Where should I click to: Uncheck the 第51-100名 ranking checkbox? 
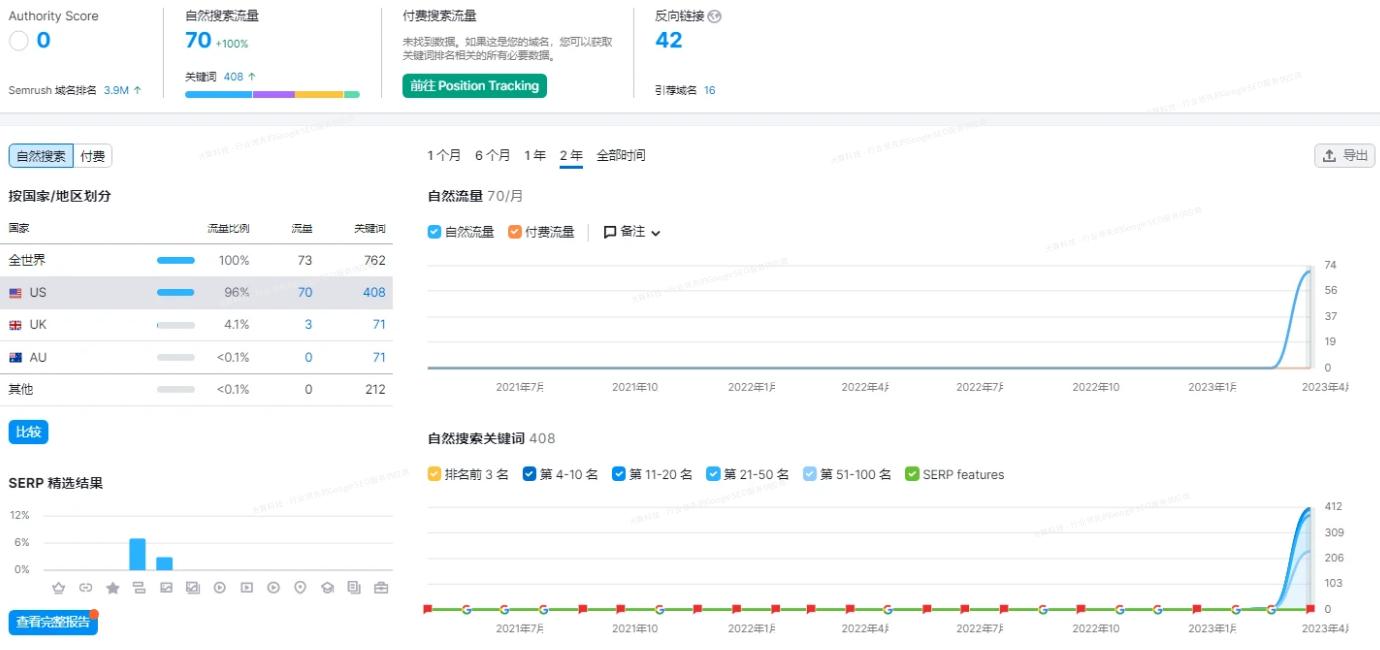[x=811, y=474]
